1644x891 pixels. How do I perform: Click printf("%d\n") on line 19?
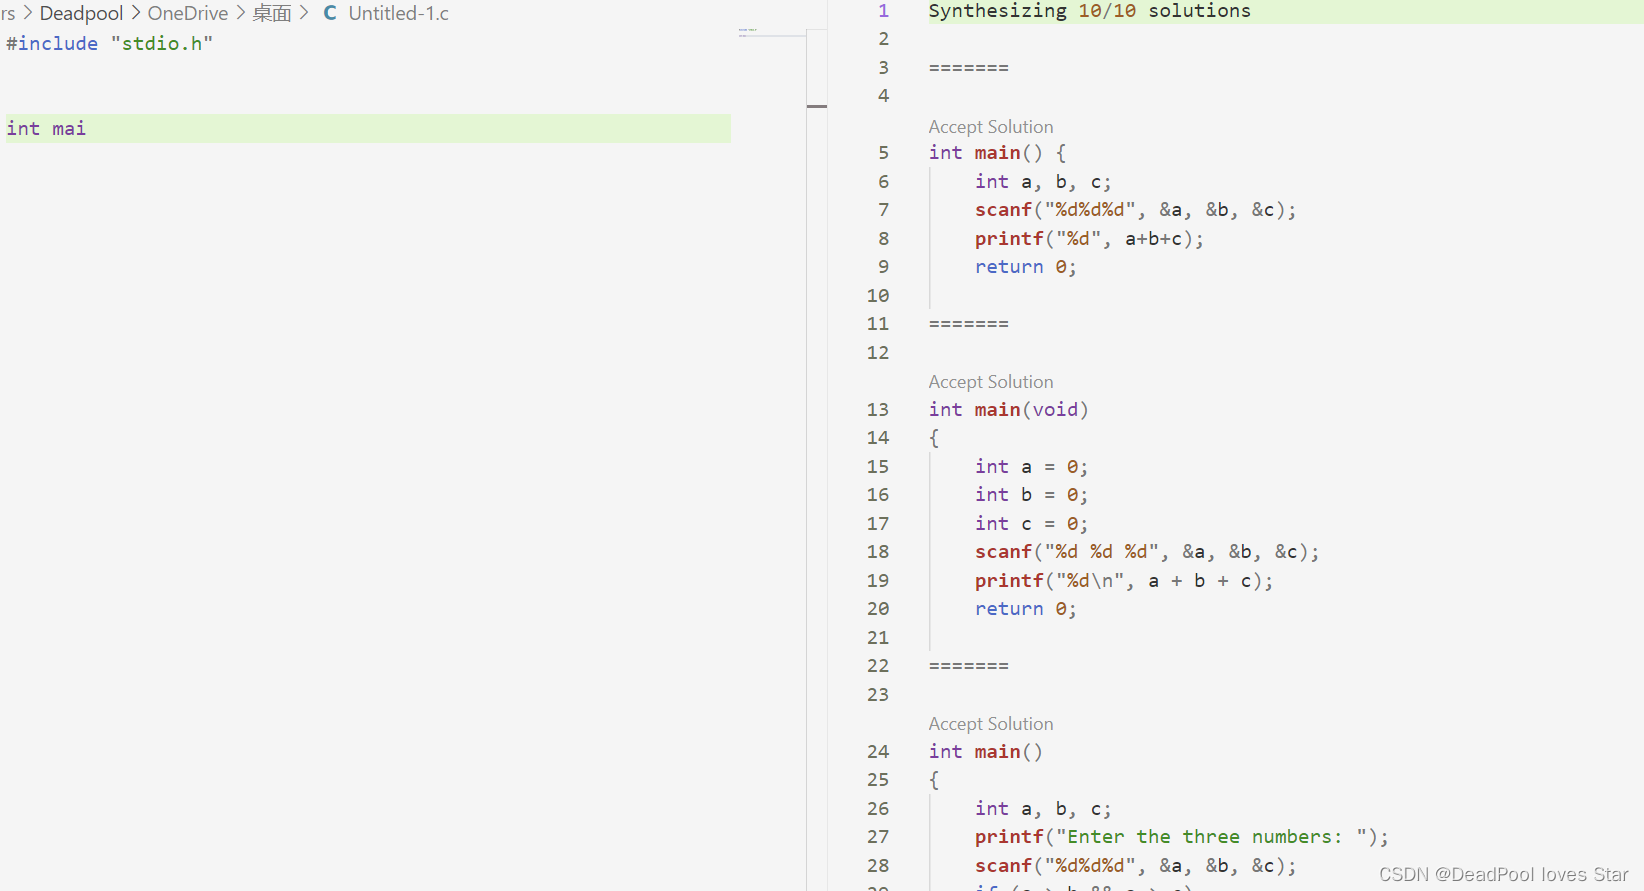[x=1124, y=581]
